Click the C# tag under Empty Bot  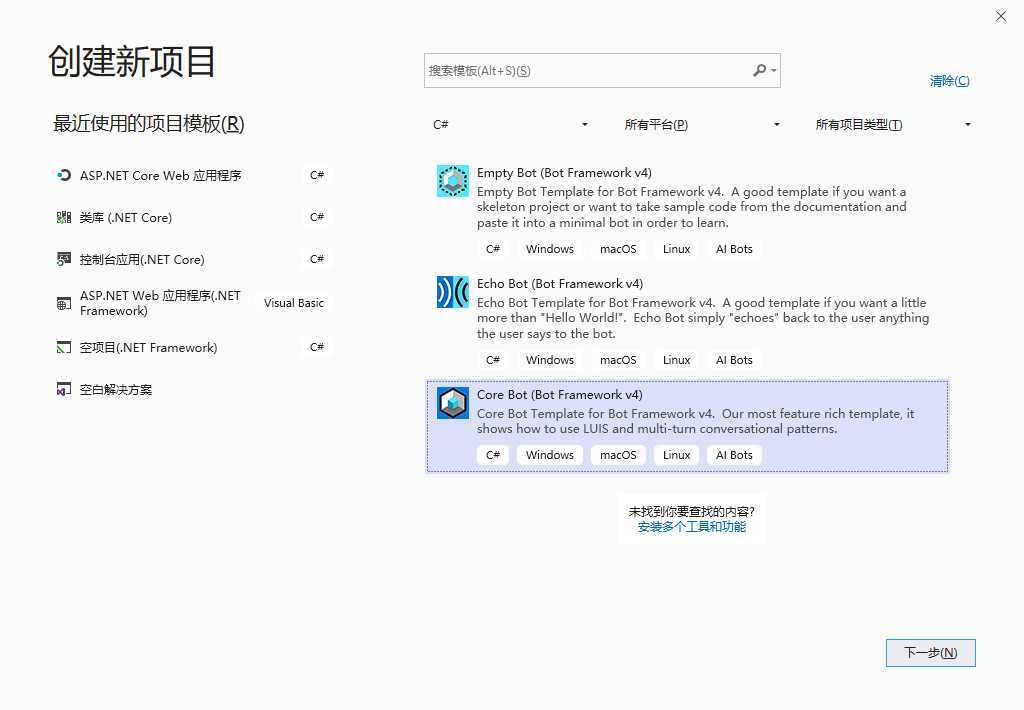tap(493, 249)
